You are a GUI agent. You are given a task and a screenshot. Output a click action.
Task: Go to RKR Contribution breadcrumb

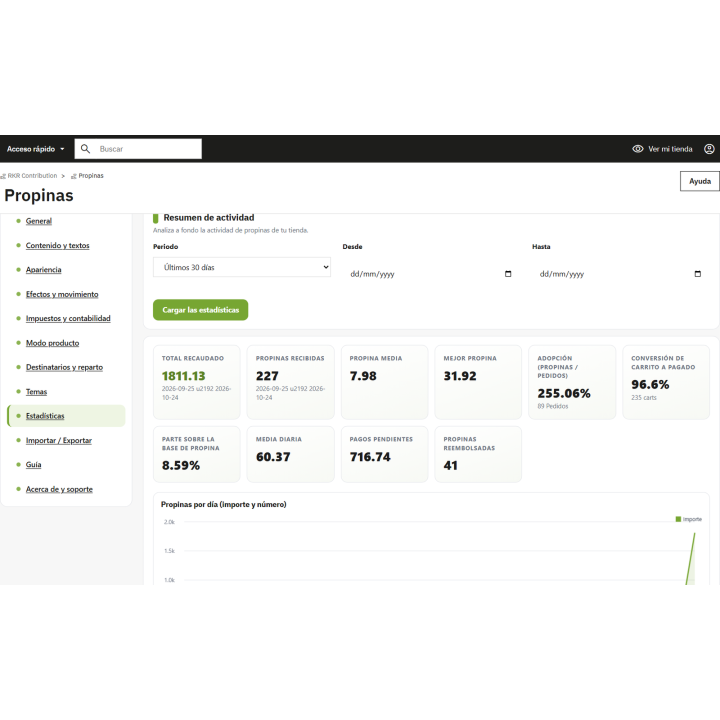tap(32, 176)
